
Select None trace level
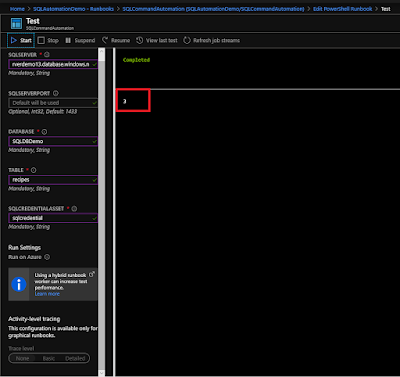(23, 358)
